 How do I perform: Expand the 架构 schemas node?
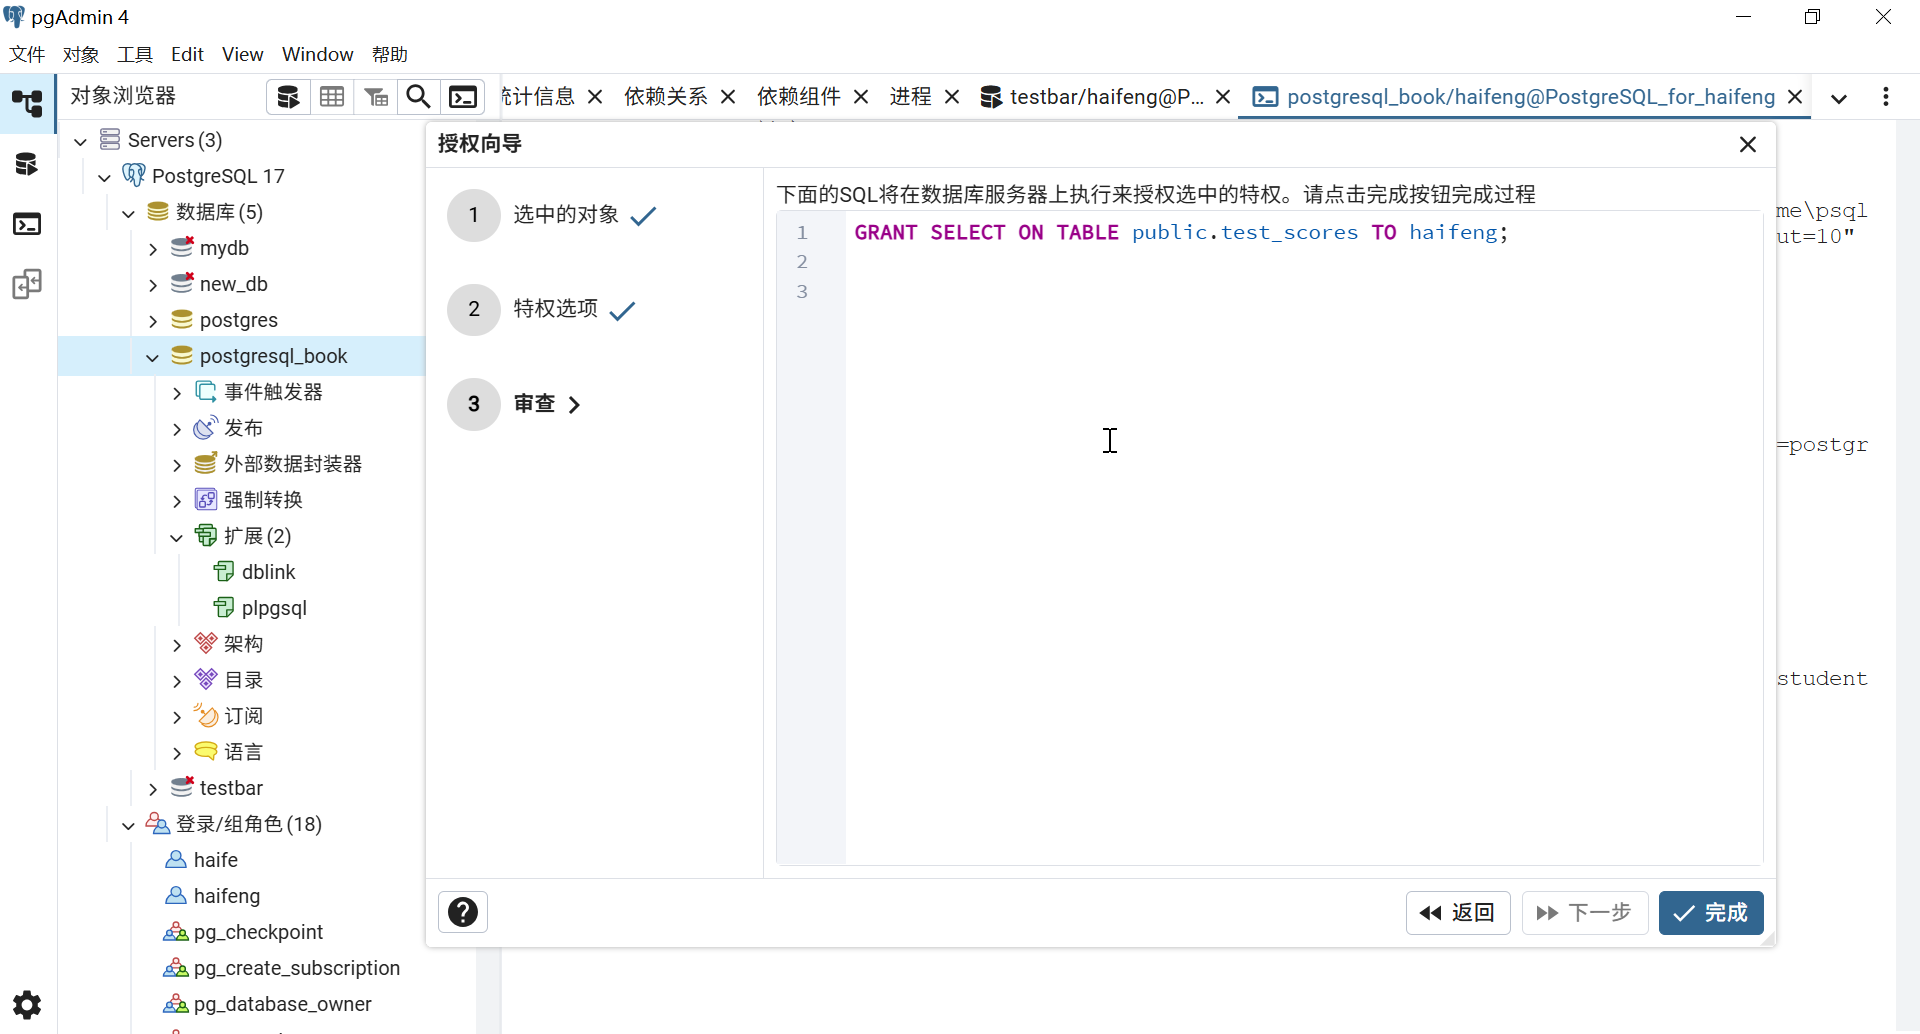pyautogui.click(x=177, y=645)
